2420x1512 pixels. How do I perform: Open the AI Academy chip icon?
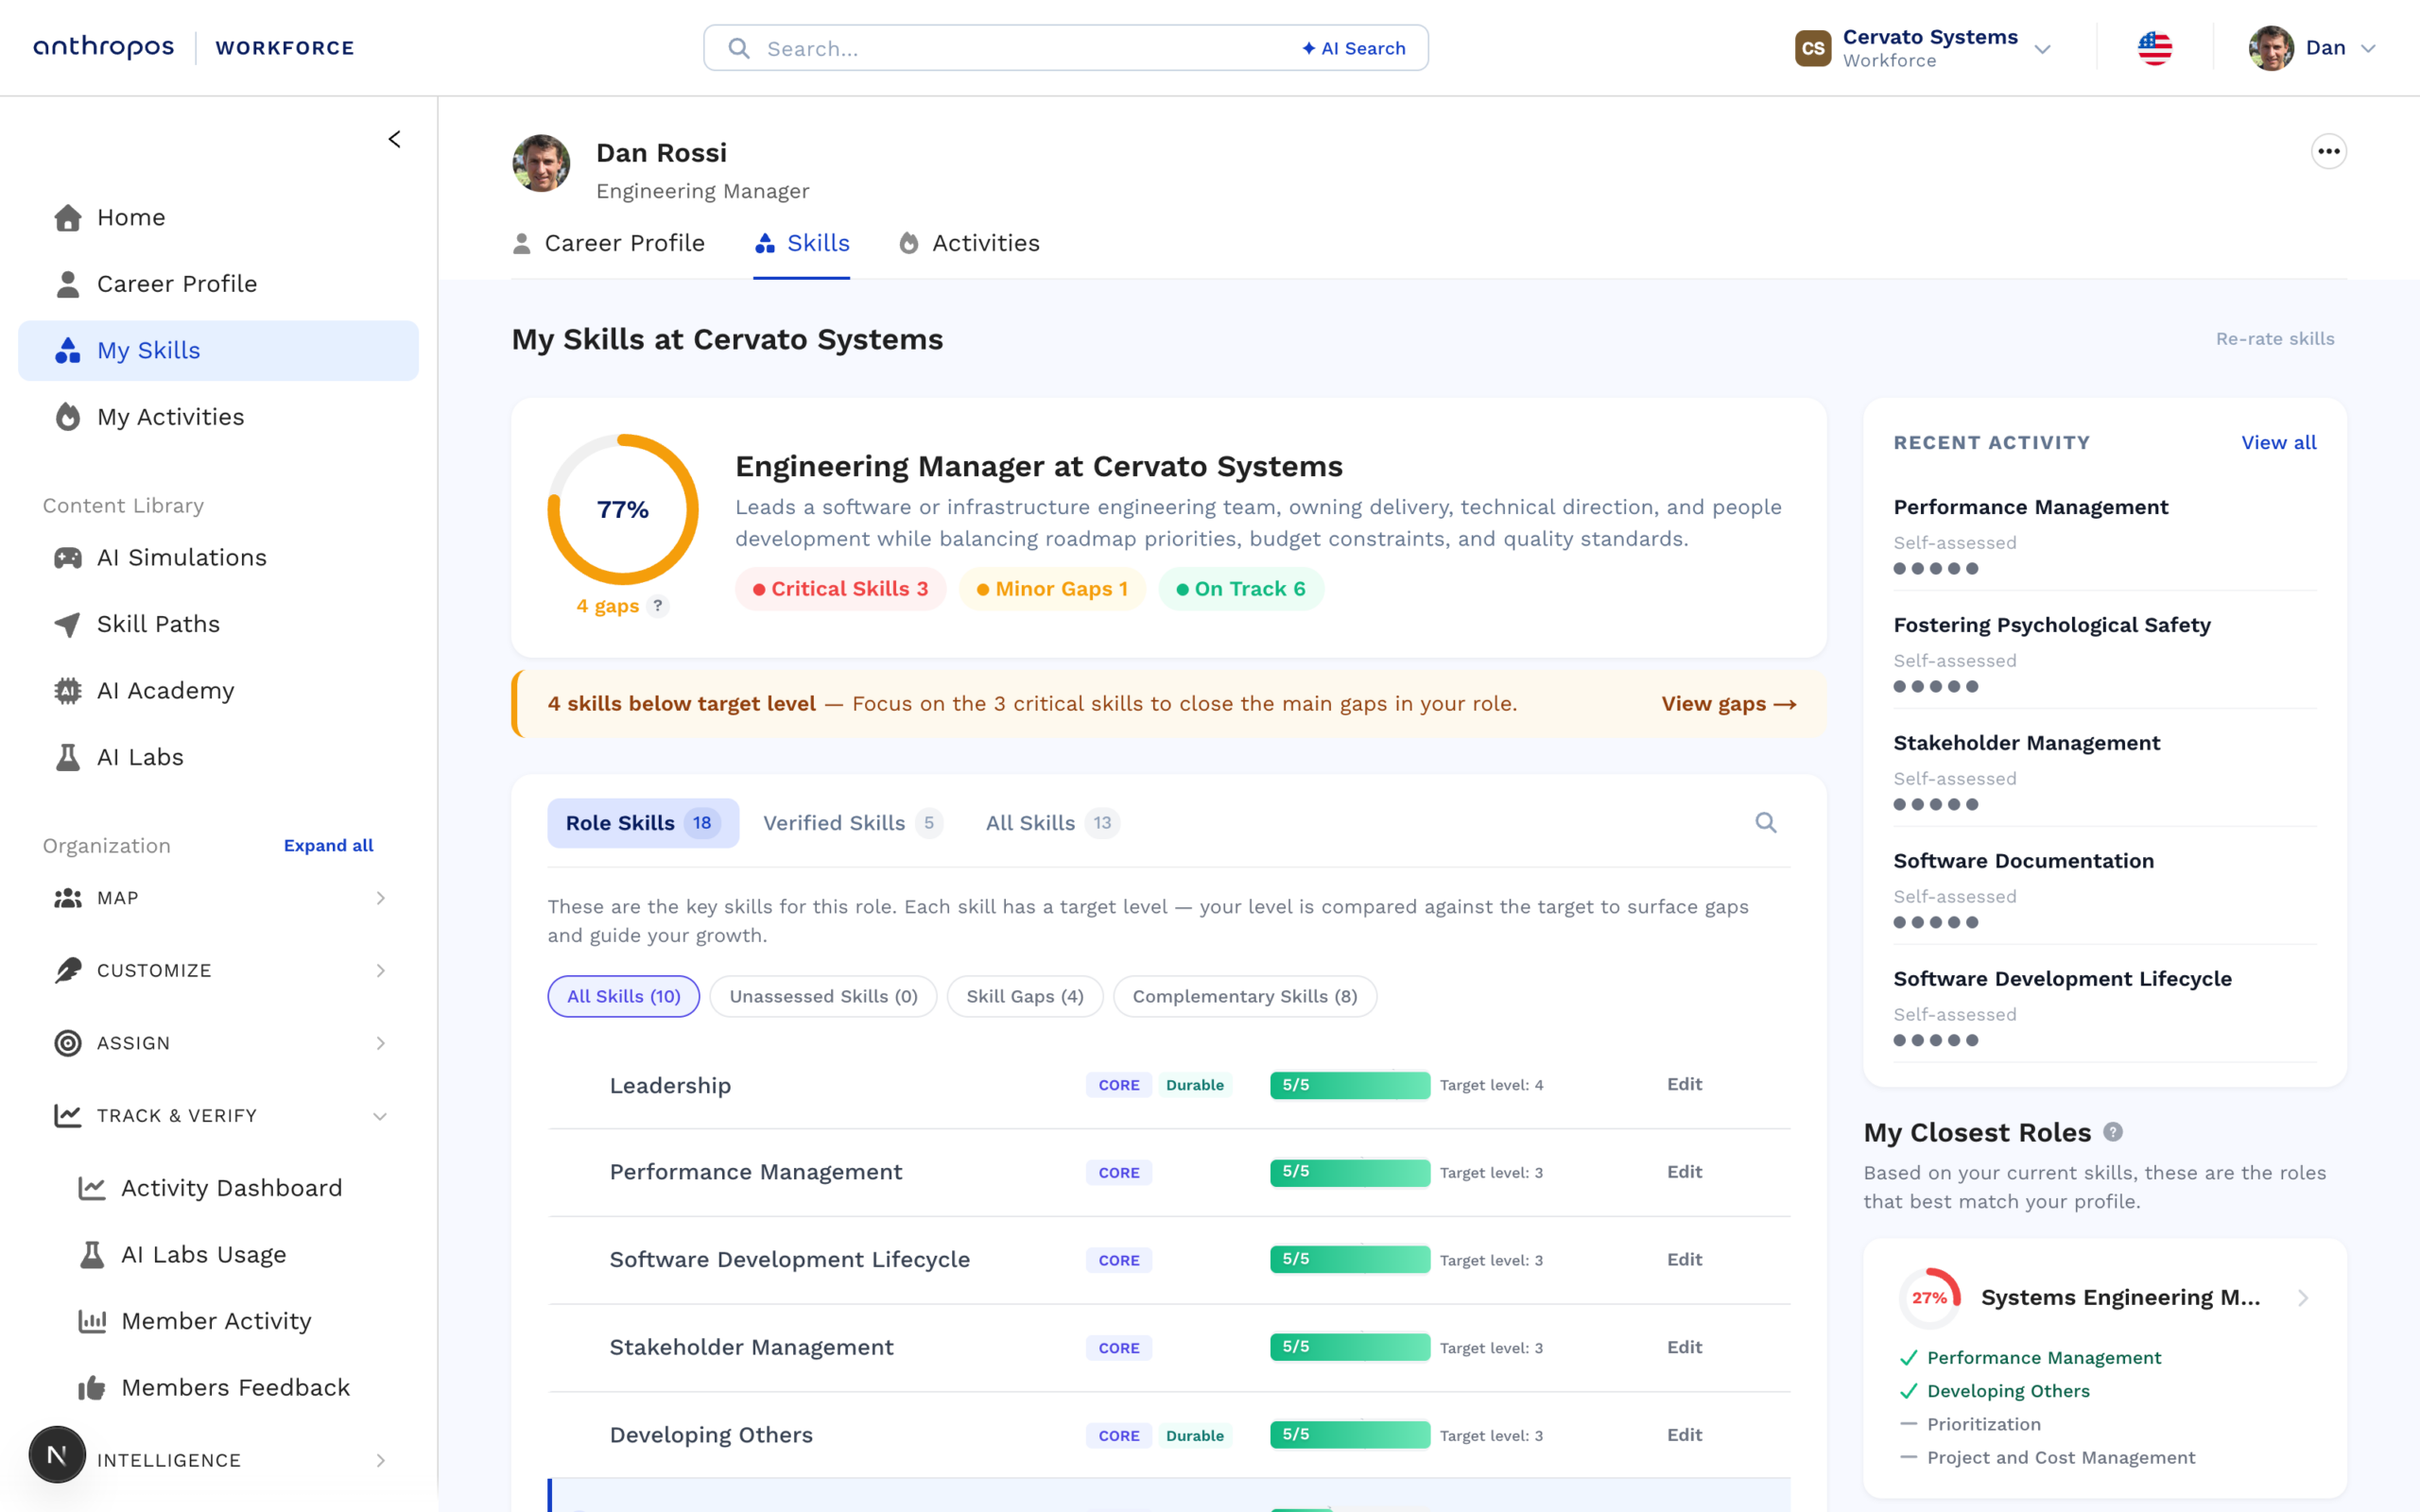68,691
